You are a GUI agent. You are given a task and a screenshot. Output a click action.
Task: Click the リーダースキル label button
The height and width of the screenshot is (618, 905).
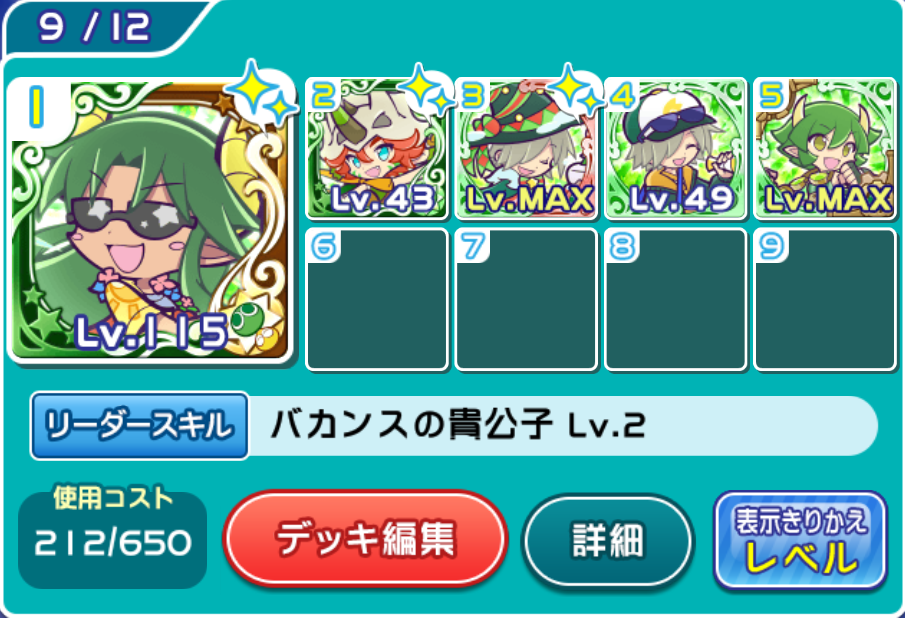tap(140, 426)
